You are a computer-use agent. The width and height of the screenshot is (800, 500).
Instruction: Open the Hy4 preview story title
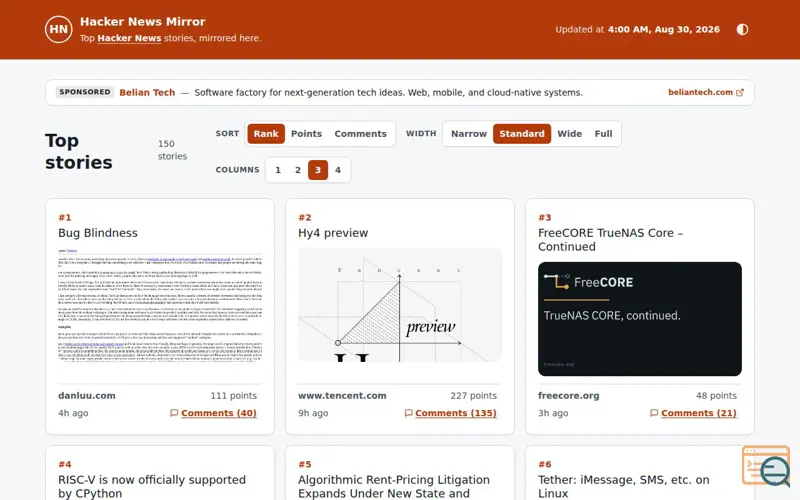pos(333,233)
